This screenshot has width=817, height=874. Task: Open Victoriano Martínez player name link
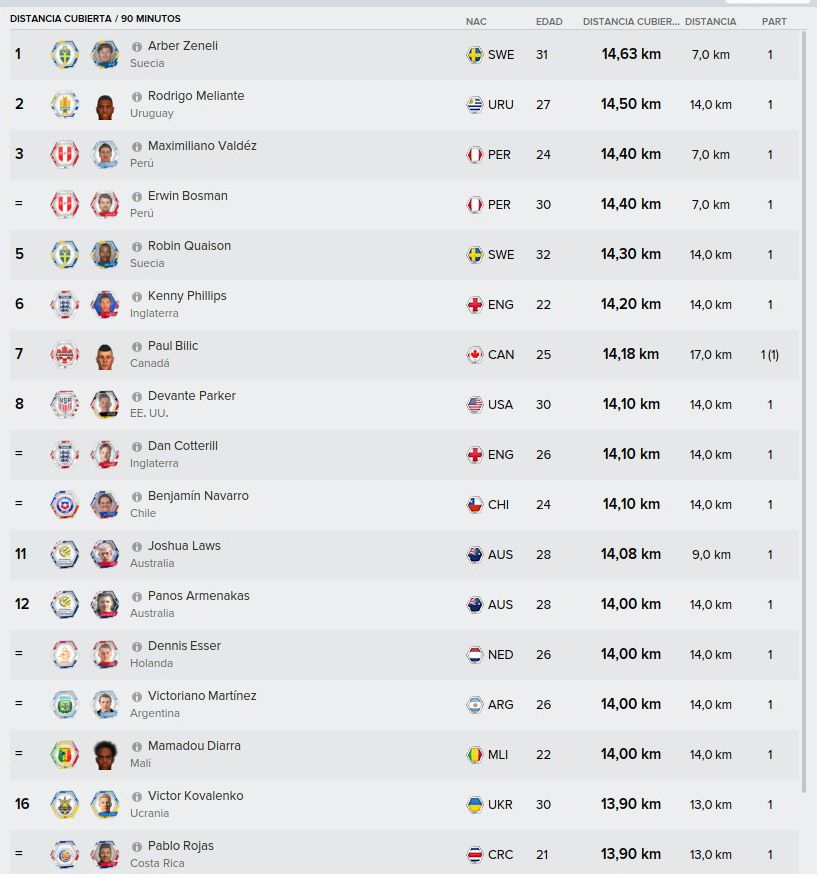coord(202,696)
